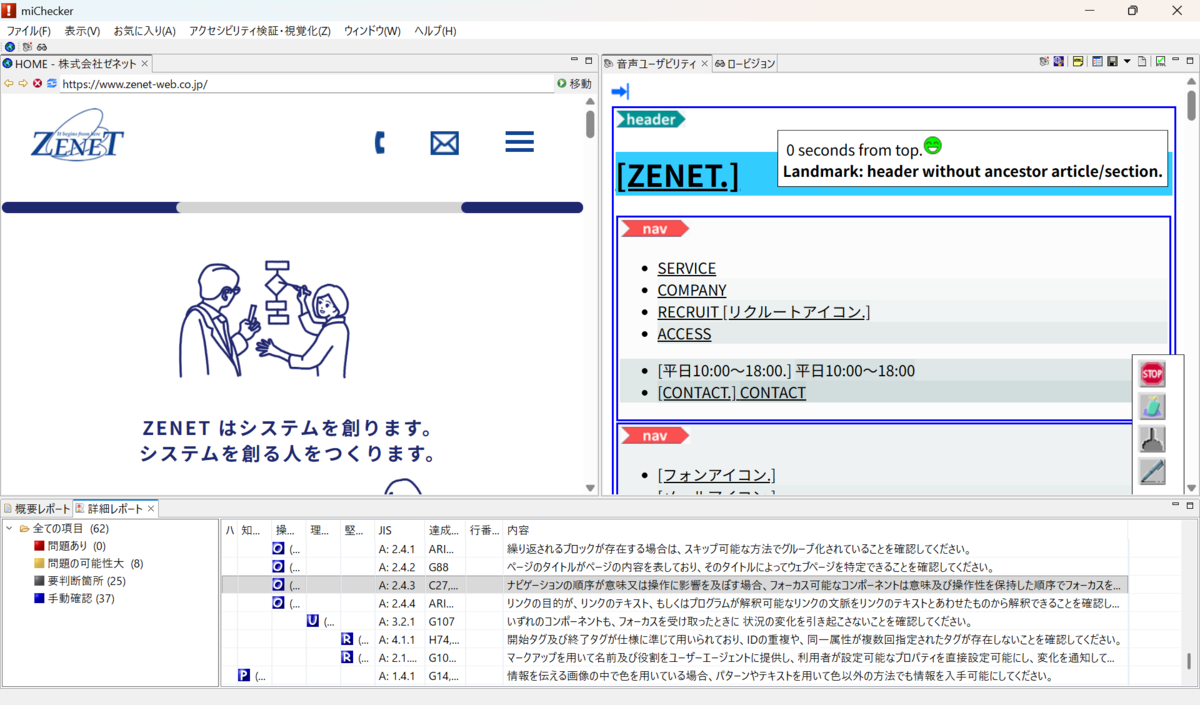
Task: Click the save floppy disk icon in voice panel
Action: coord(1112,62)
